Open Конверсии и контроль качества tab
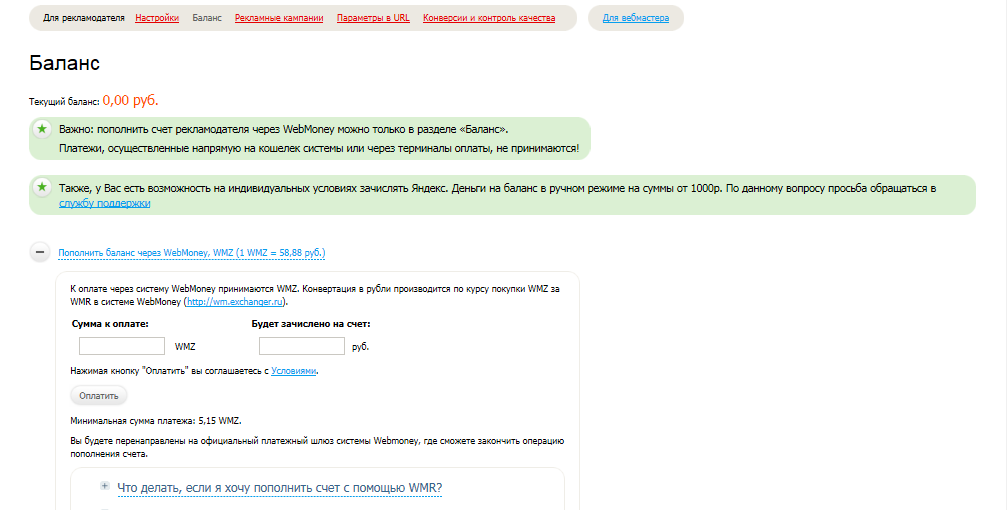This screenshot has height=510, width=1007. coord(489,18)
